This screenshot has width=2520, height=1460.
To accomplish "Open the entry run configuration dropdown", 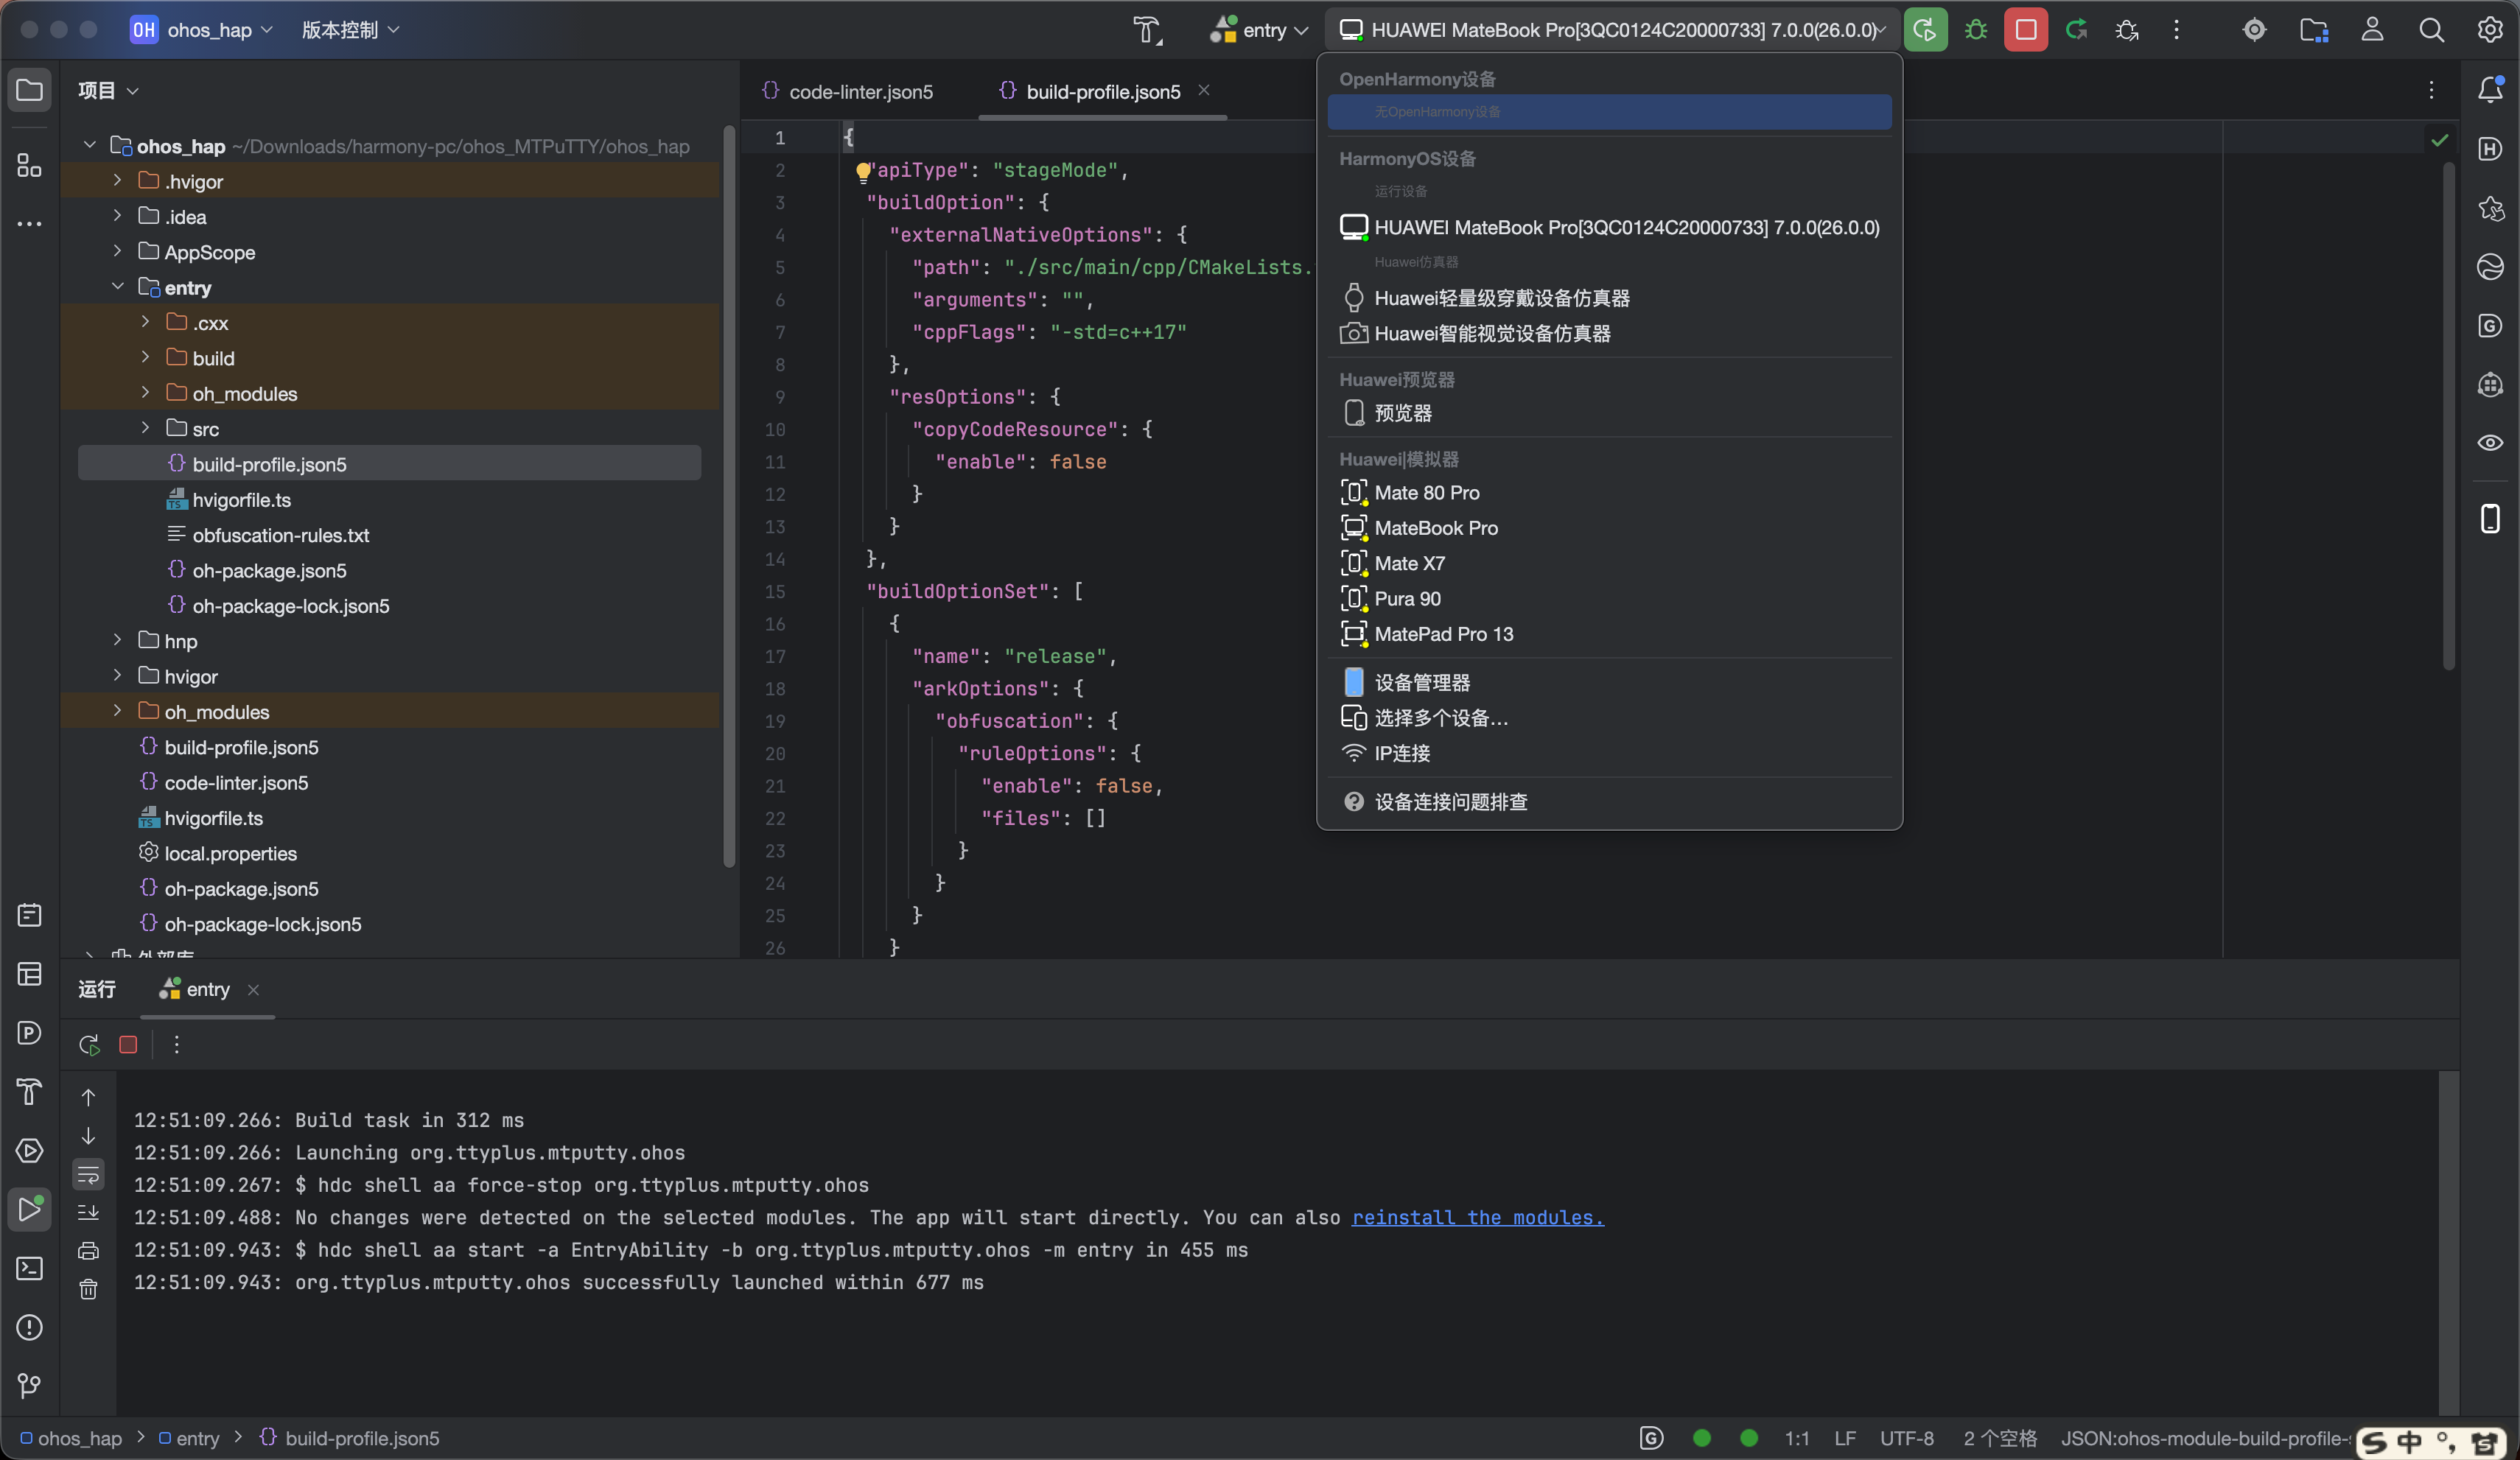I will coord(1259,30).
